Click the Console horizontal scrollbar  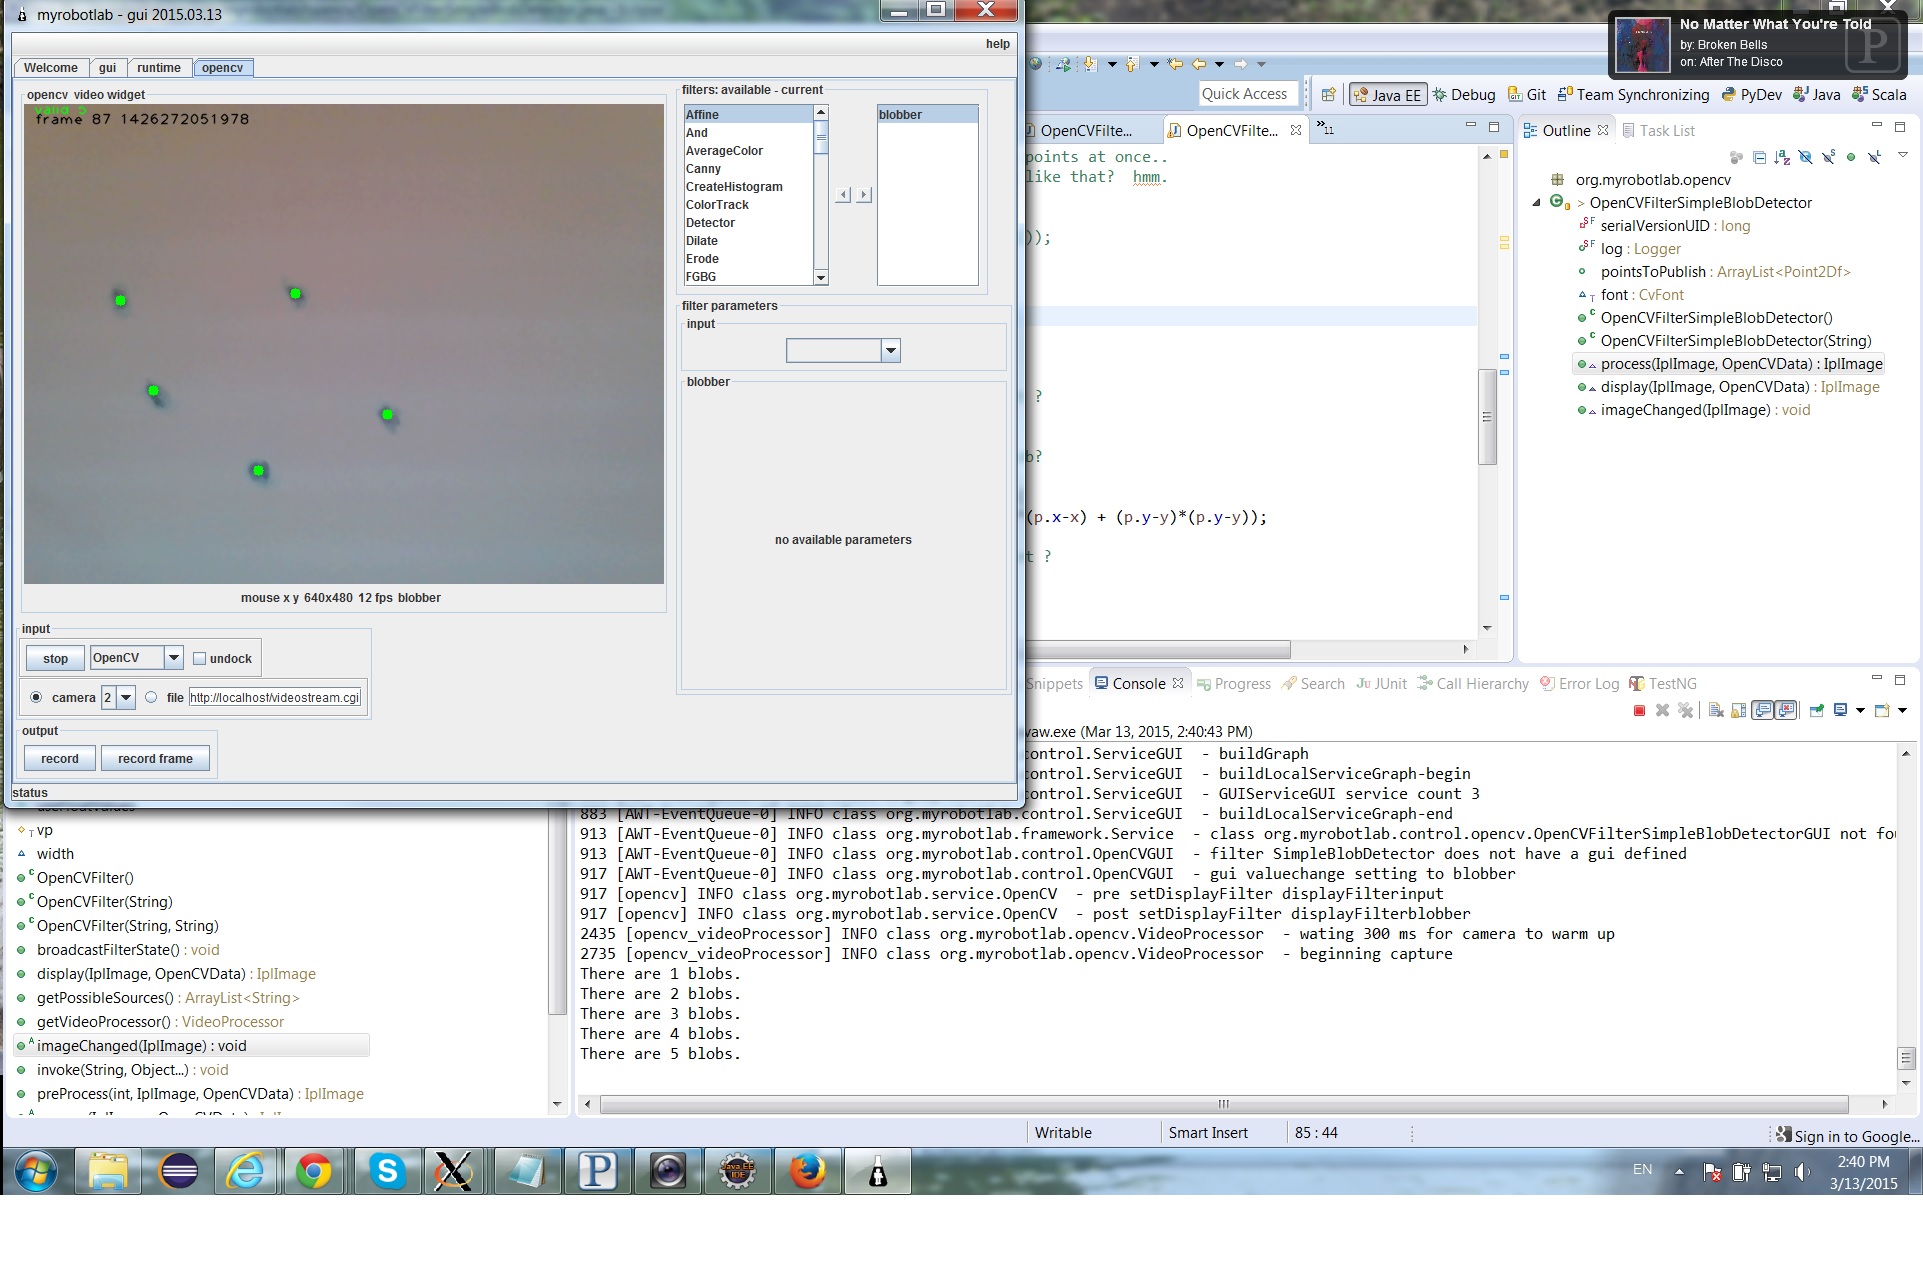(x=1223, y=1105)
